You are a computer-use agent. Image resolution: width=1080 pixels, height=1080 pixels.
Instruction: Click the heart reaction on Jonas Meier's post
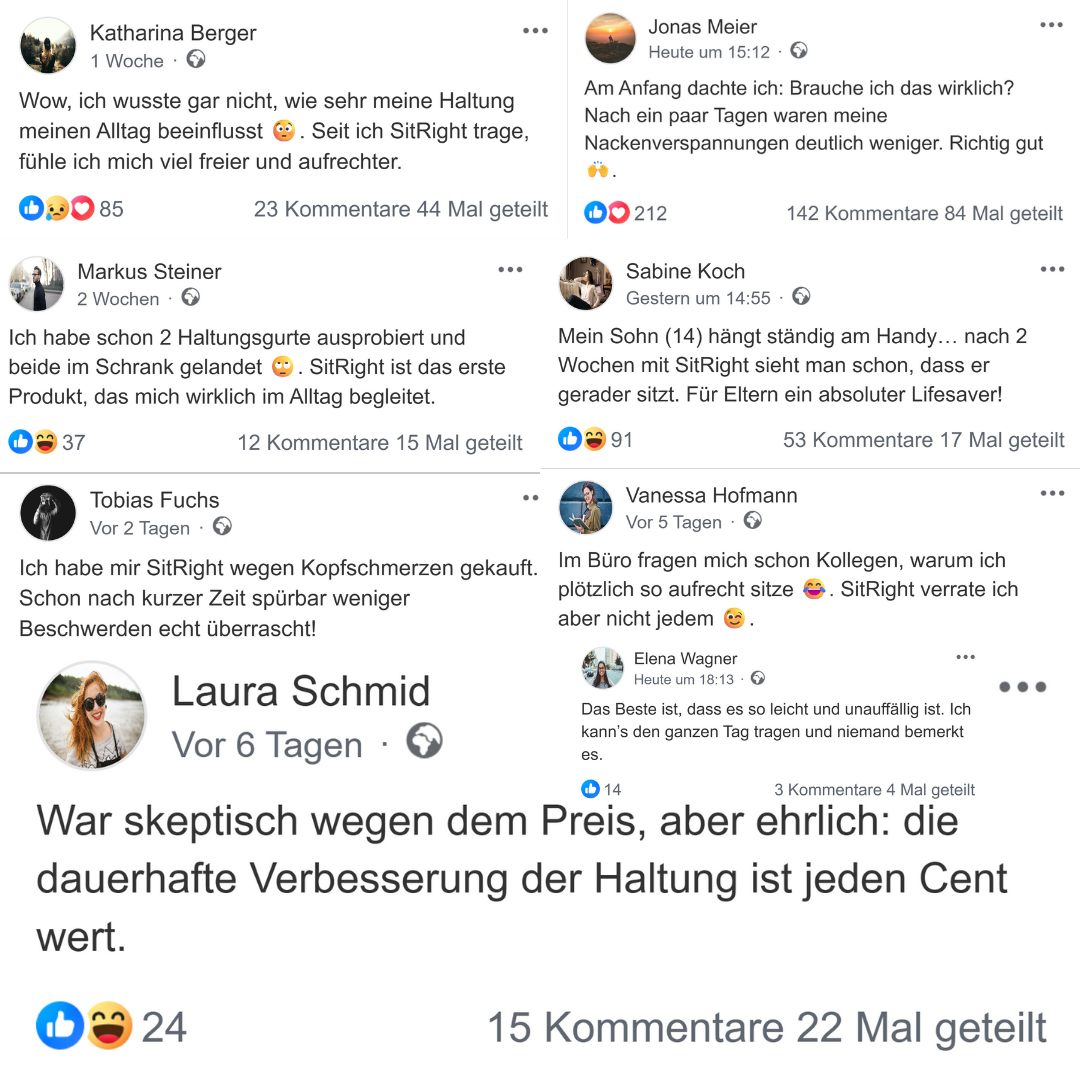(619, 212)
